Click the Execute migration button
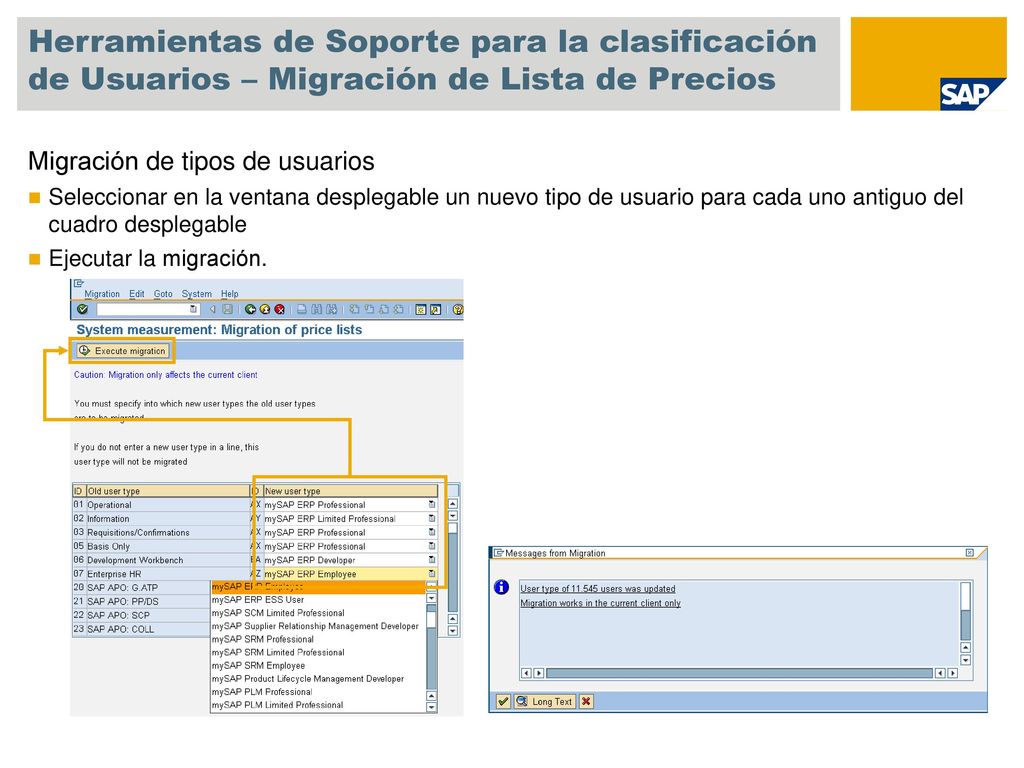Image resolution: width=1024 pixels, height=768 pixels. (123, 351)
